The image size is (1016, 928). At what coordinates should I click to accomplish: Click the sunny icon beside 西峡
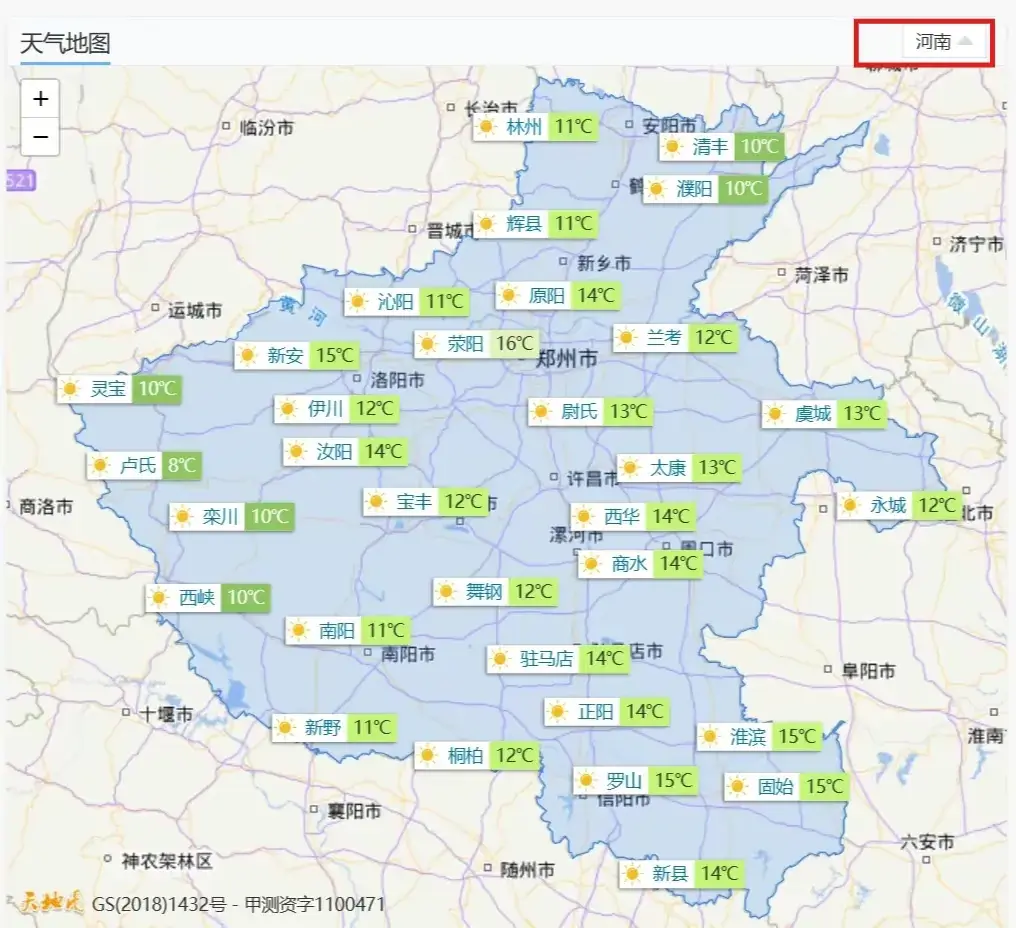tap(159, 598)
